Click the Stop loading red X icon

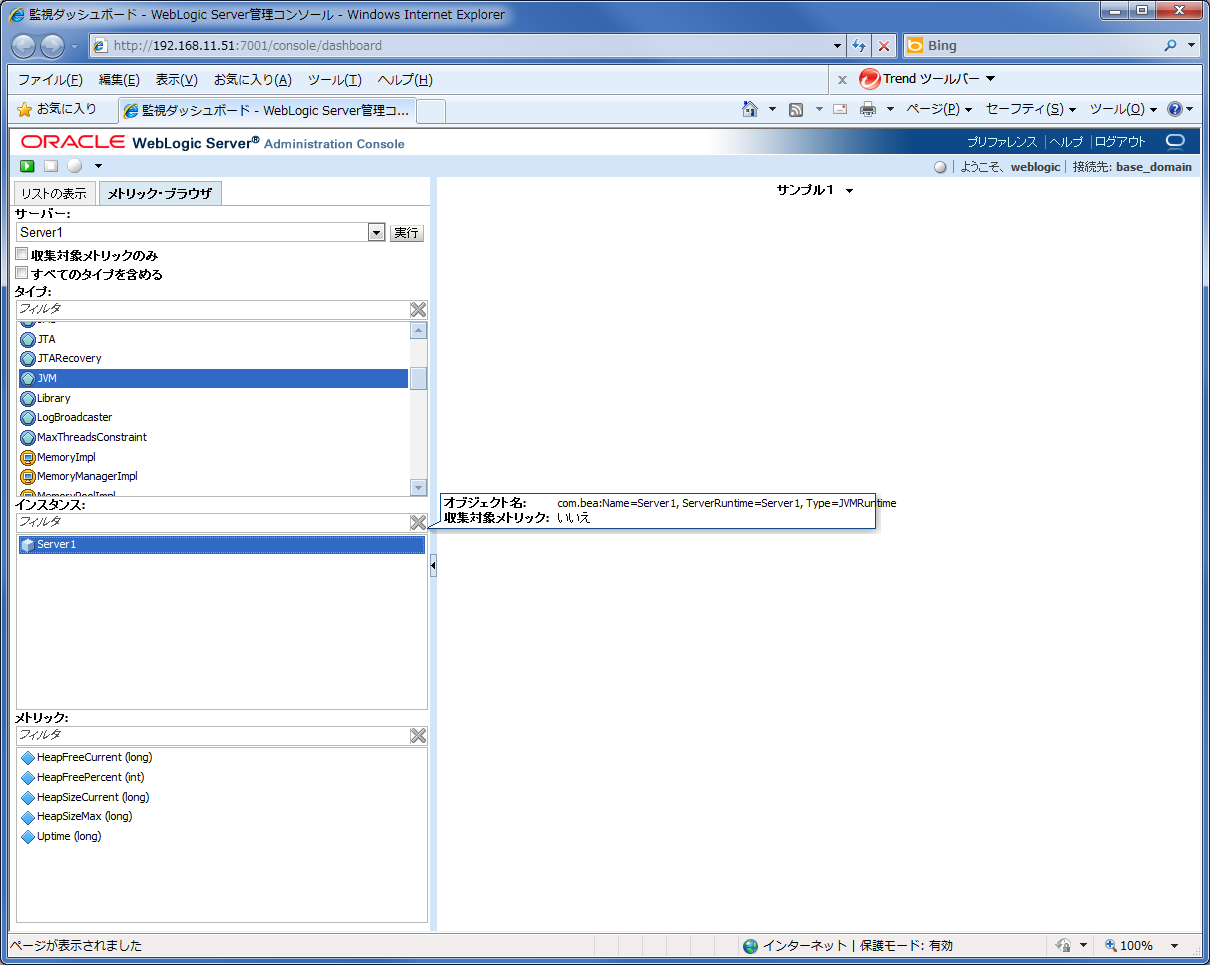pyautogui.click(x=884, y=46)
